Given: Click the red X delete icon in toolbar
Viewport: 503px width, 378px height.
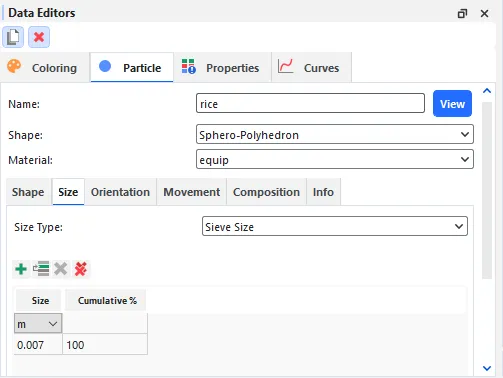Looking at the screenshot, I should click(x=39, y=37).
